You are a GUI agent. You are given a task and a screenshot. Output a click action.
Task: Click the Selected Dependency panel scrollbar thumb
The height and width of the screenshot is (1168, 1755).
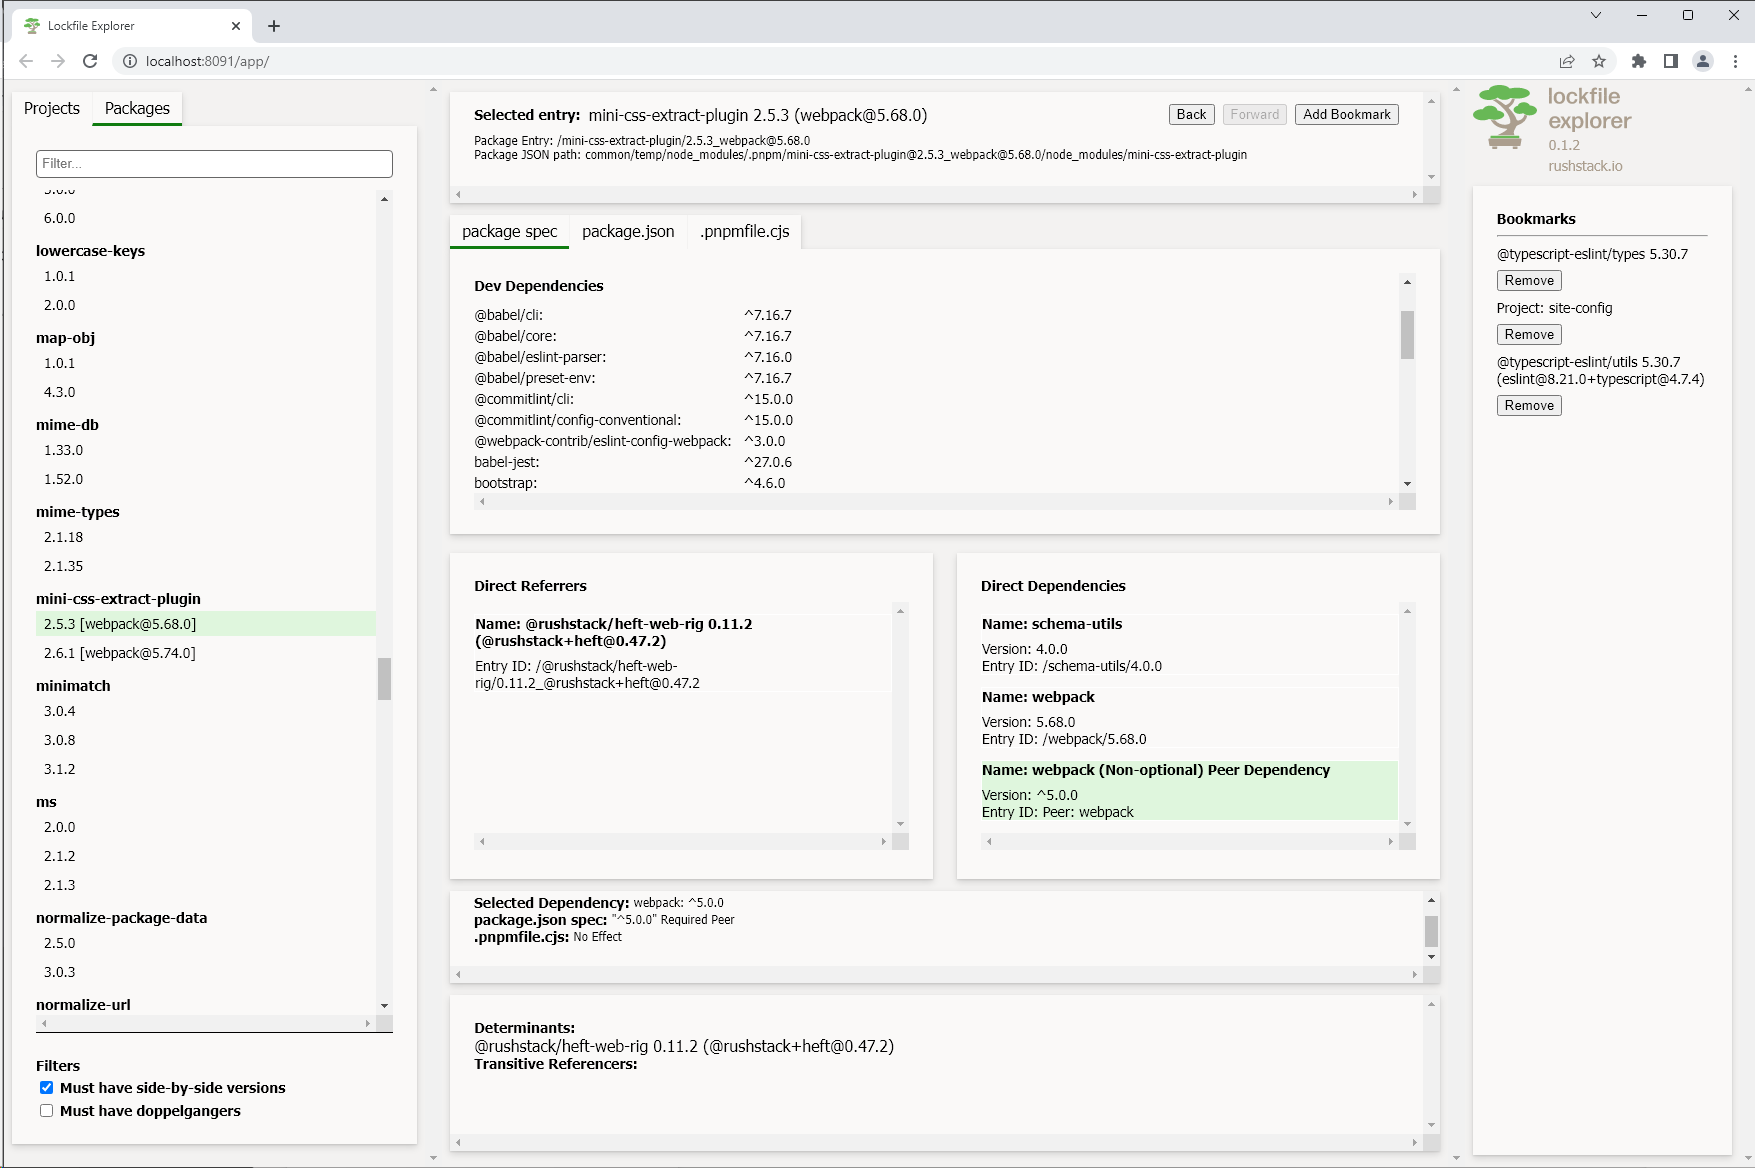pos(1431,931)
